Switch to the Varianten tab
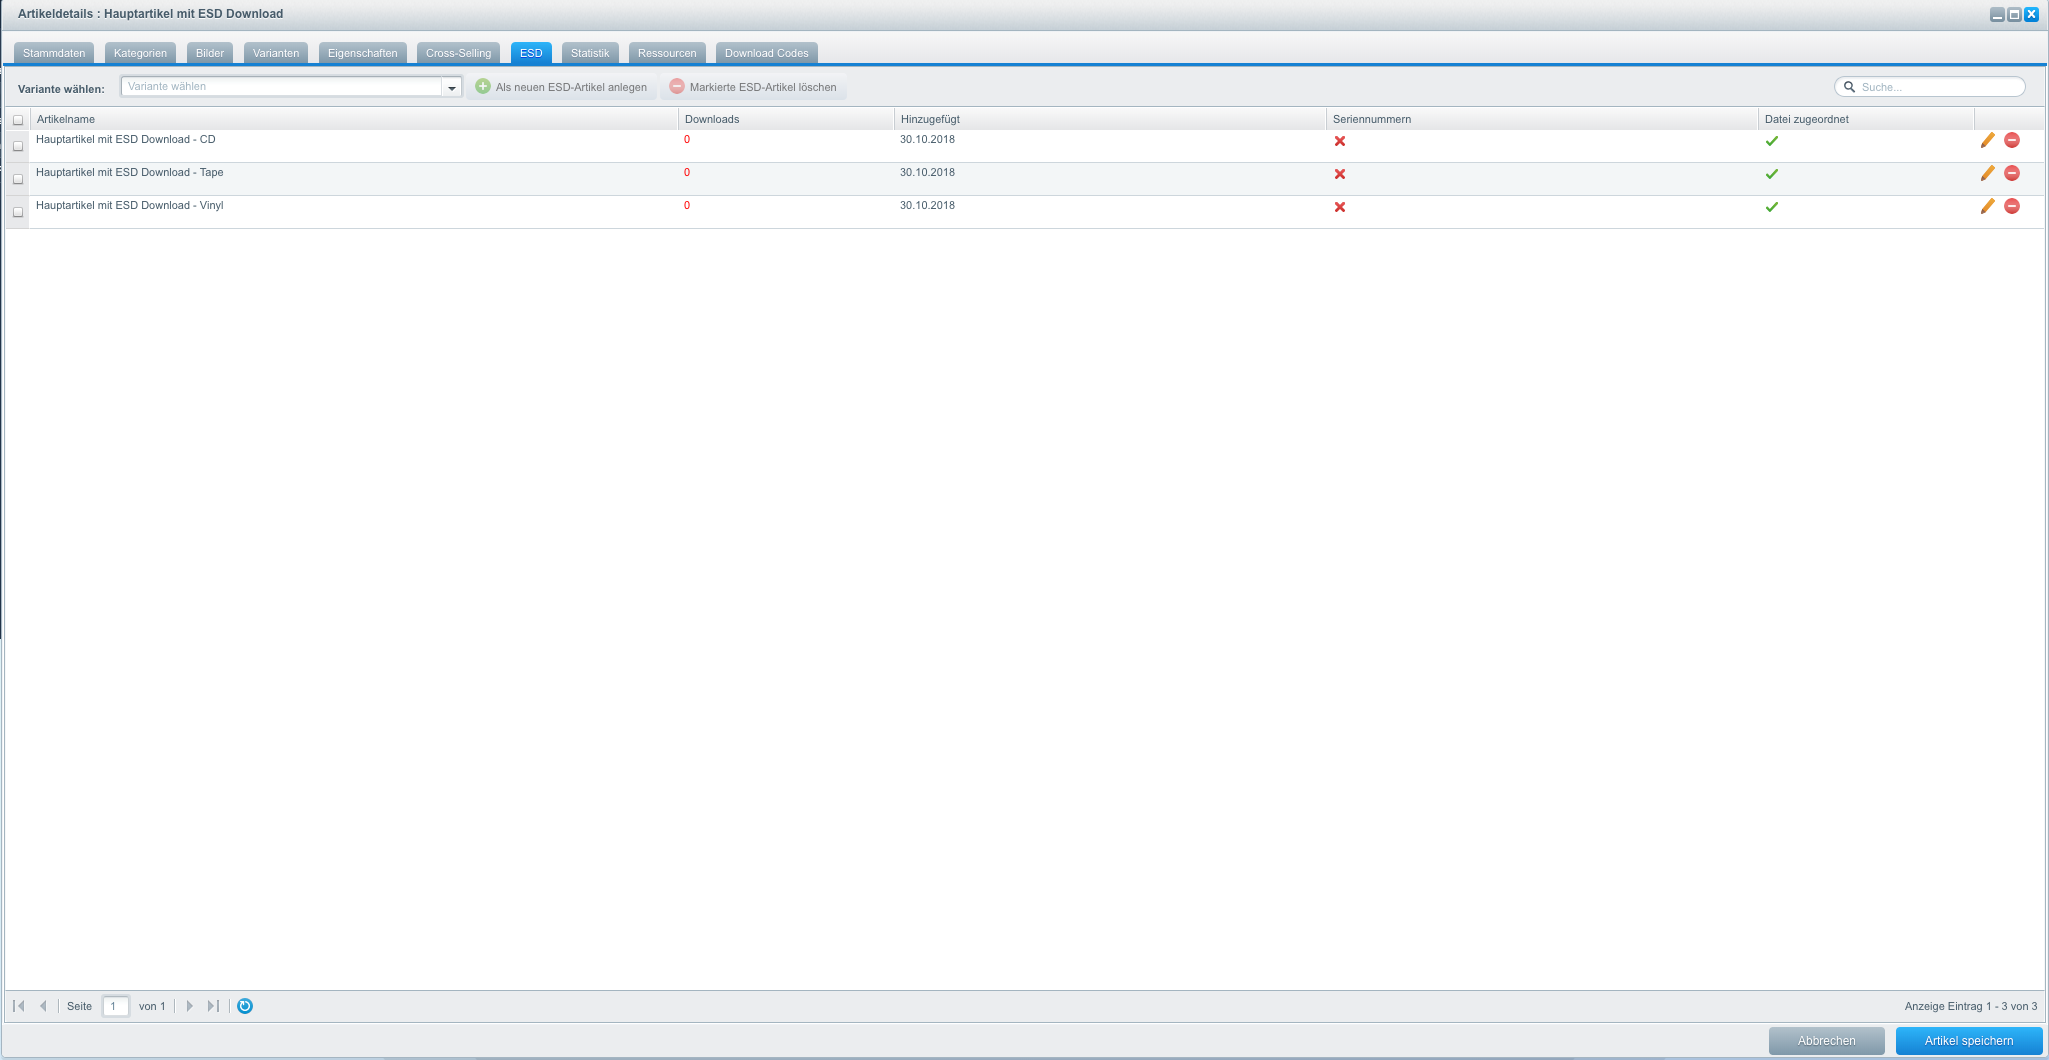The height and width of the screenshot is (1060, 2049). (276, 53)
